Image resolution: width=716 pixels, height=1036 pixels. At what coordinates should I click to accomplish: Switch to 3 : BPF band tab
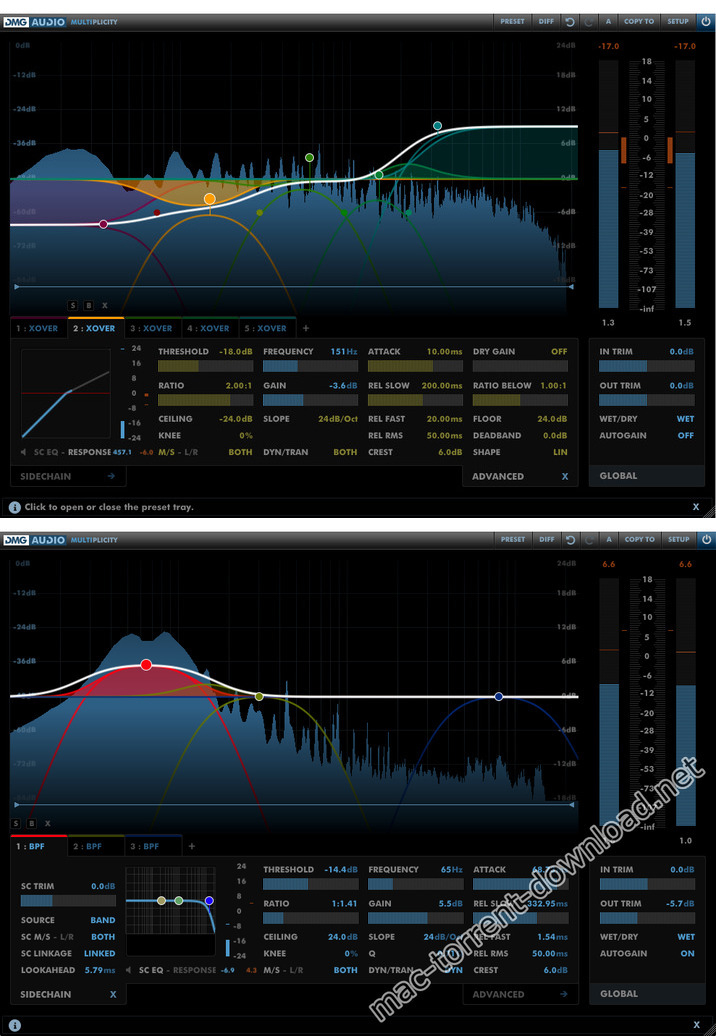pyautogui.click(x=153, y=846)
